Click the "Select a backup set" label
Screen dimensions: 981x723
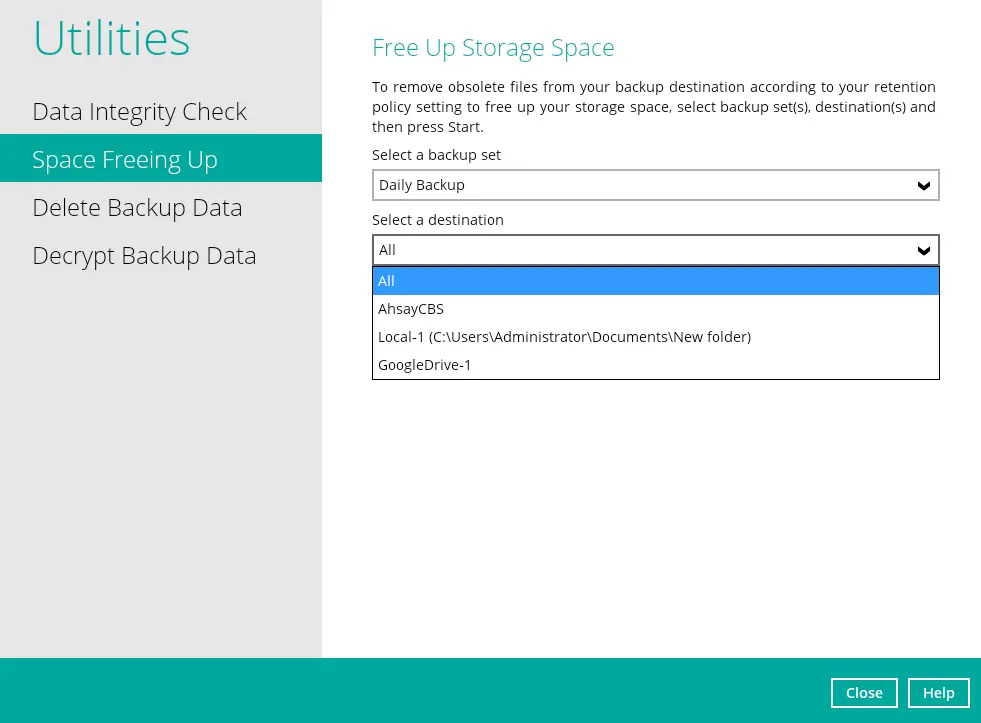click(436, 155)
